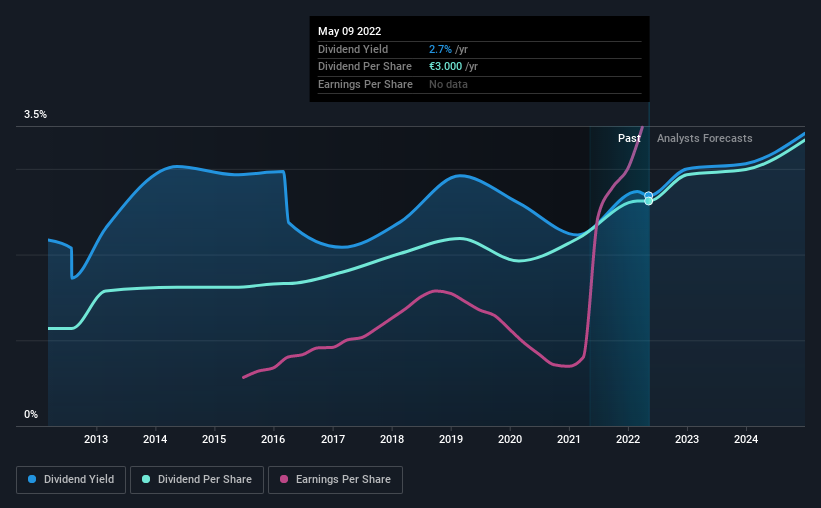821x508 pixels.
Task: Click the 3.5% y-axis label
Action: [x=35, y=115]
